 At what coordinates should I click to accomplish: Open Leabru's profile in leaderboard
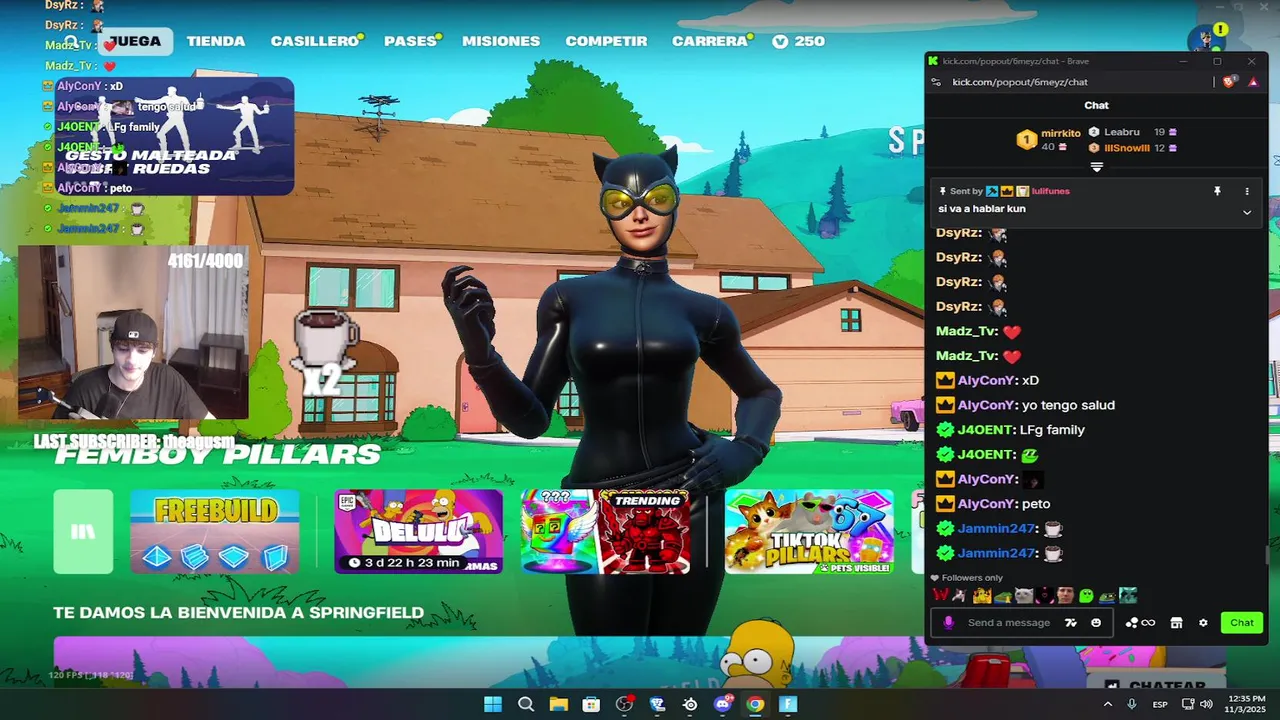pyautogui.click(x=1122, y=132)
